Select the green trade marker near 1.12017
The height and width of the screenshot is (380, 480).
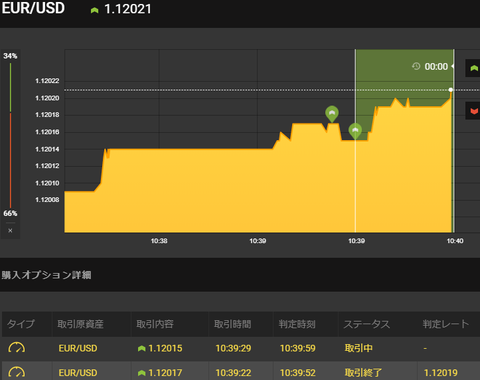click(x=332, y=114)
